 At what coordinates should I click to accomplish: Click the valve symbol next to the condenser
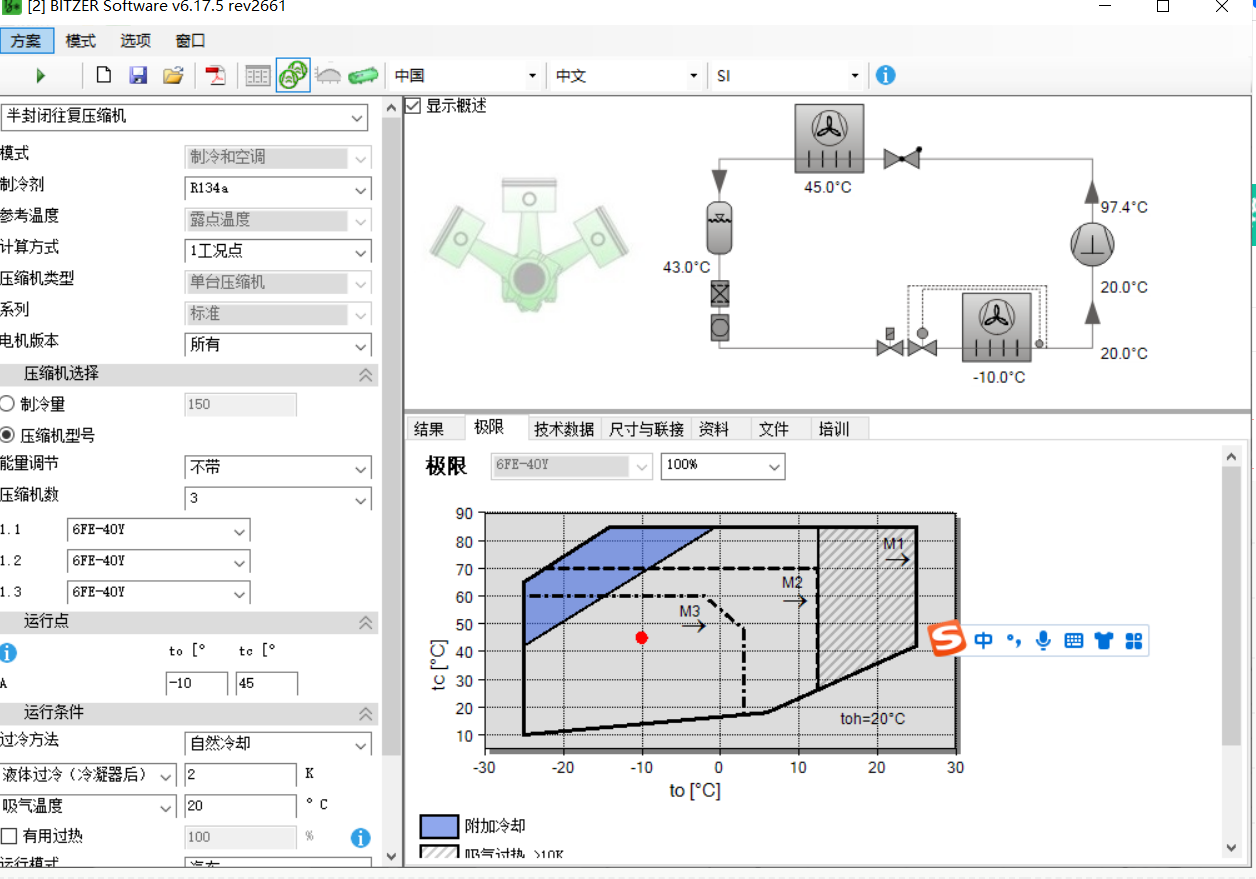click(x=902, y=157)
